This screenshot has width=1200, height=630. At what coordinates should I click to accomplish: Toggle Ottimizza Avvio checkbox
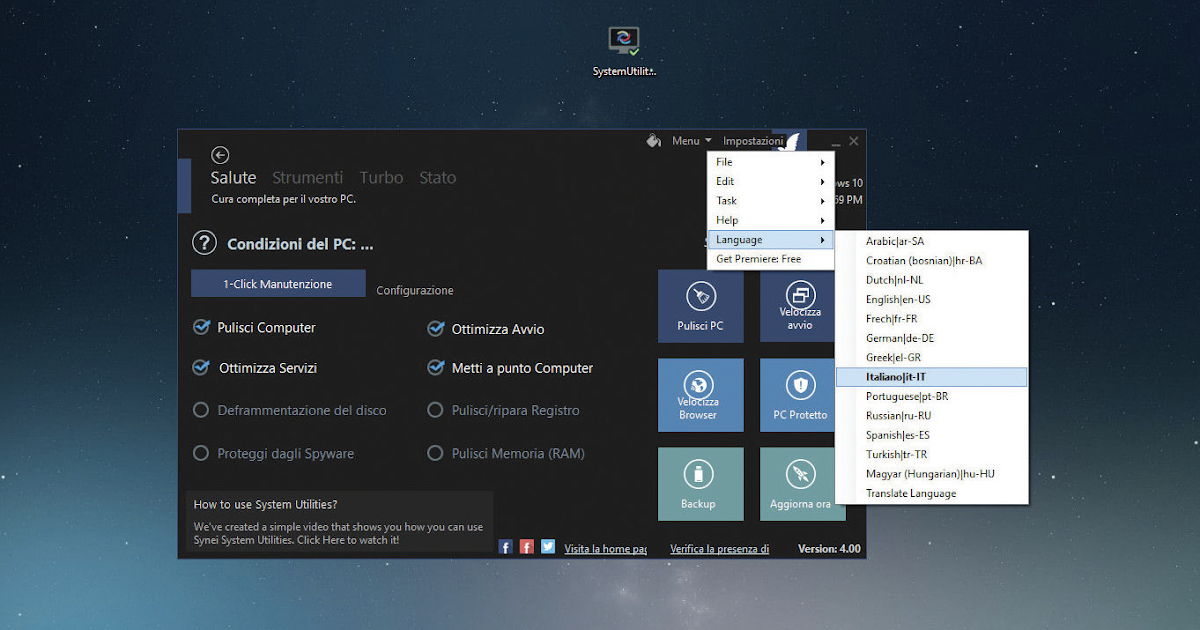point(435,328)
